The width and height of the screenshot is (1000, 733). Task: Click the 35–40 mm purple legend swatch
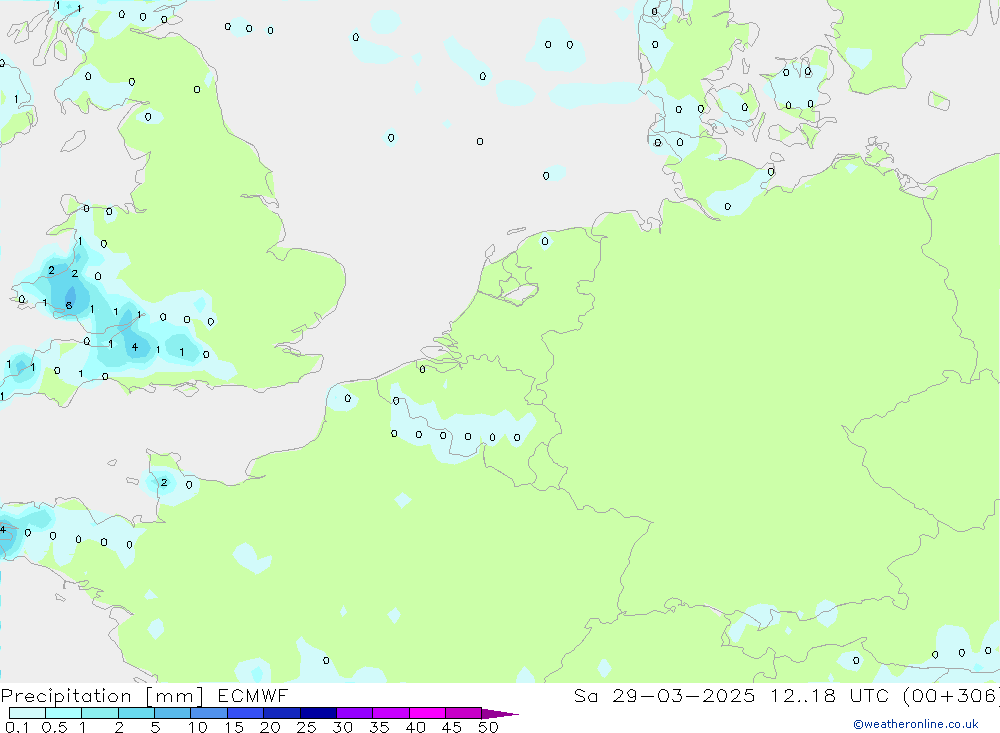point(391,713)
